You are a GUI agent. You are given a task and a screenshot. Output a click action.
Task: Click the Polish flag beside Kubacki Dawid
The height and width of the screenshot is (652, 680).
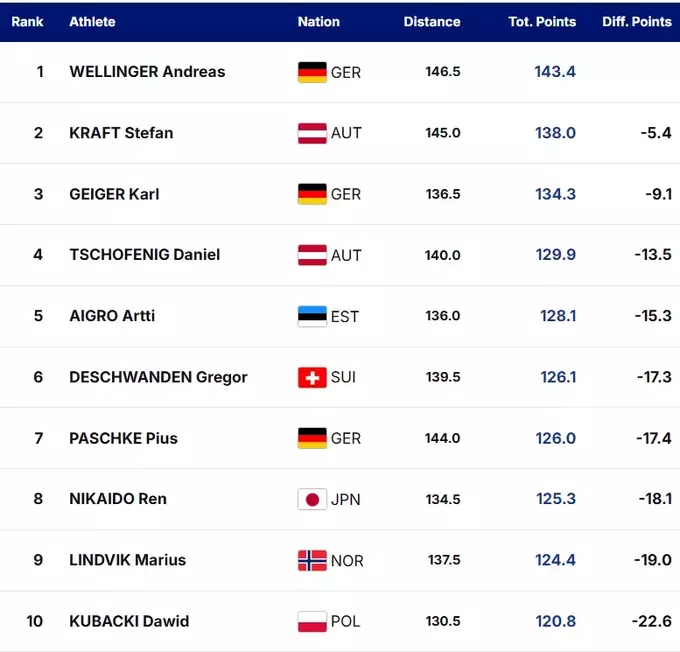coord(312,621)
